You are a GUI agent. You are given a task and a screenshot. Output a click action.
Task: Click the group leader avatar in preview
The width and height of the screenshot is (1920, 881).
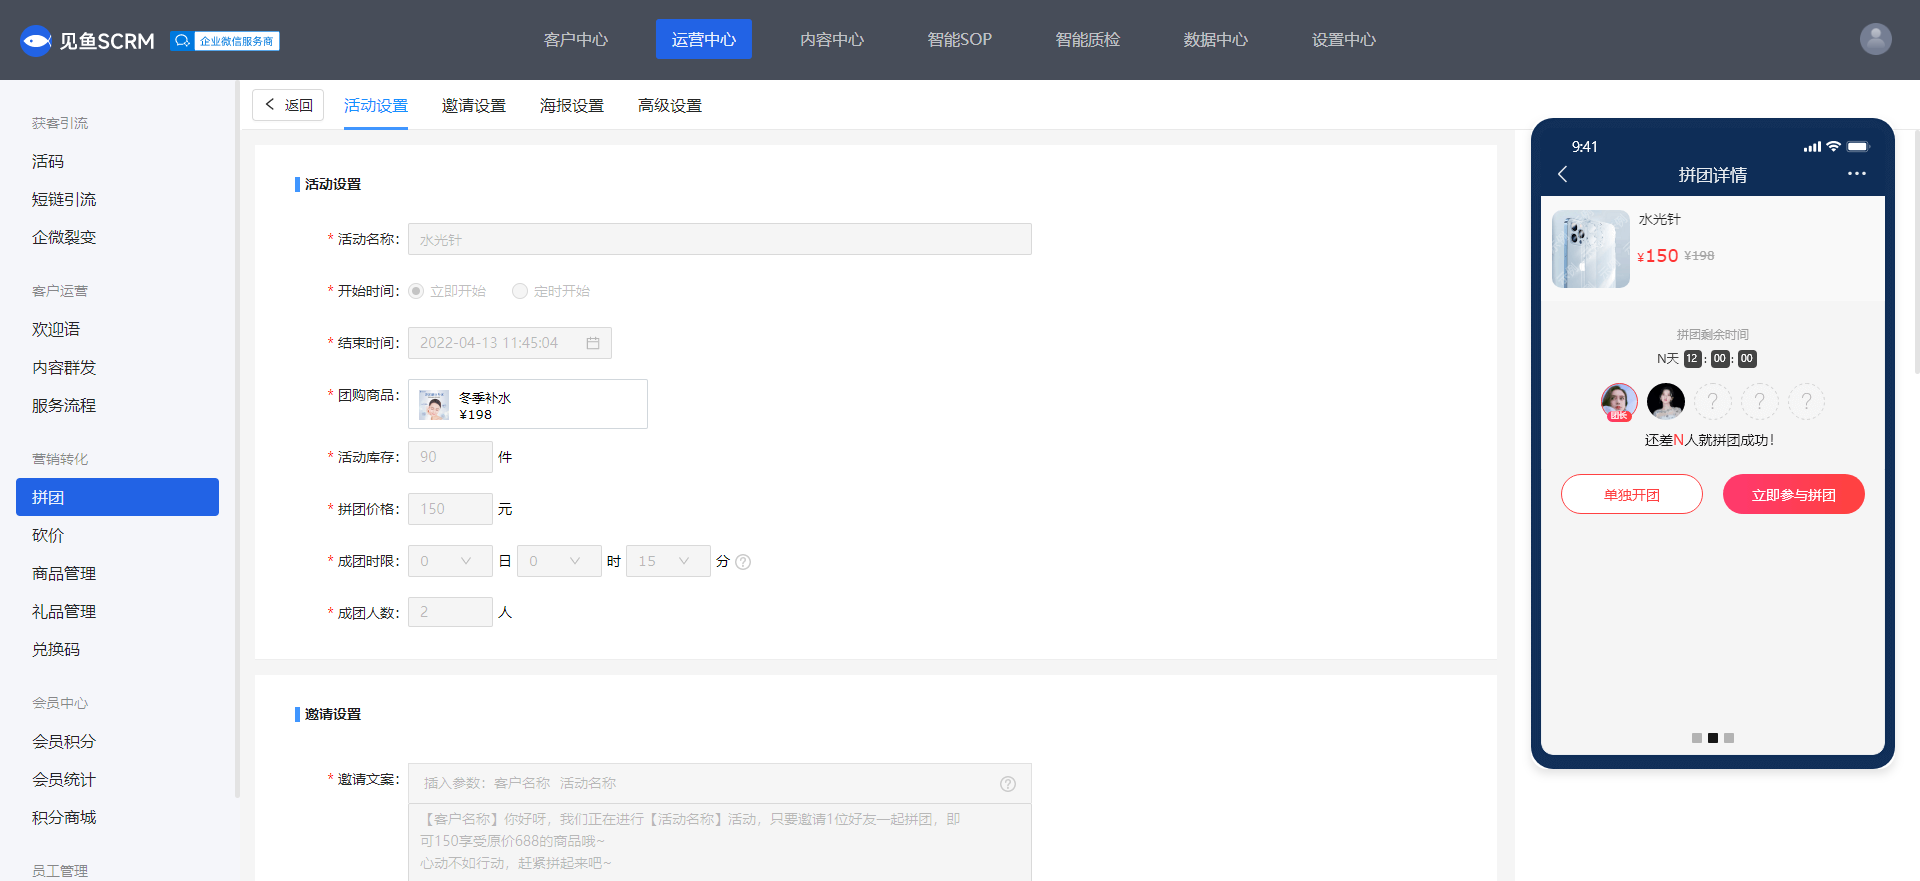click(1618, 402)
